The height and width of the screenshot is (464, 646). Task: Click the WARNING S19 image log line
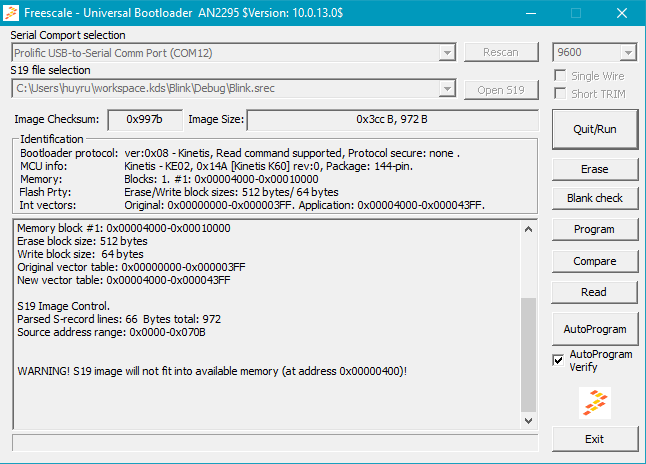[x=212, y=371]
